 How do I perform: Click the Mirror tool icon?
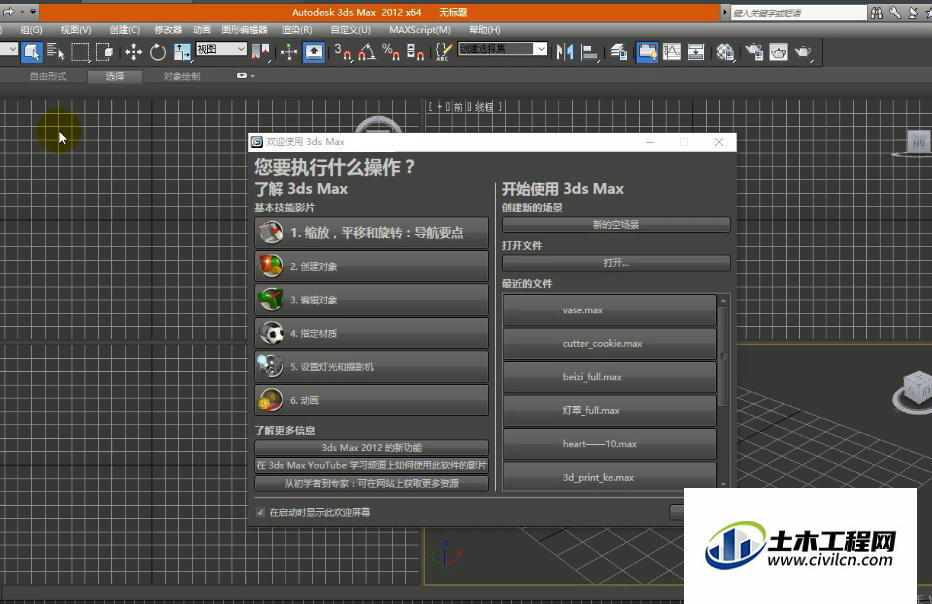pos(565,52)
